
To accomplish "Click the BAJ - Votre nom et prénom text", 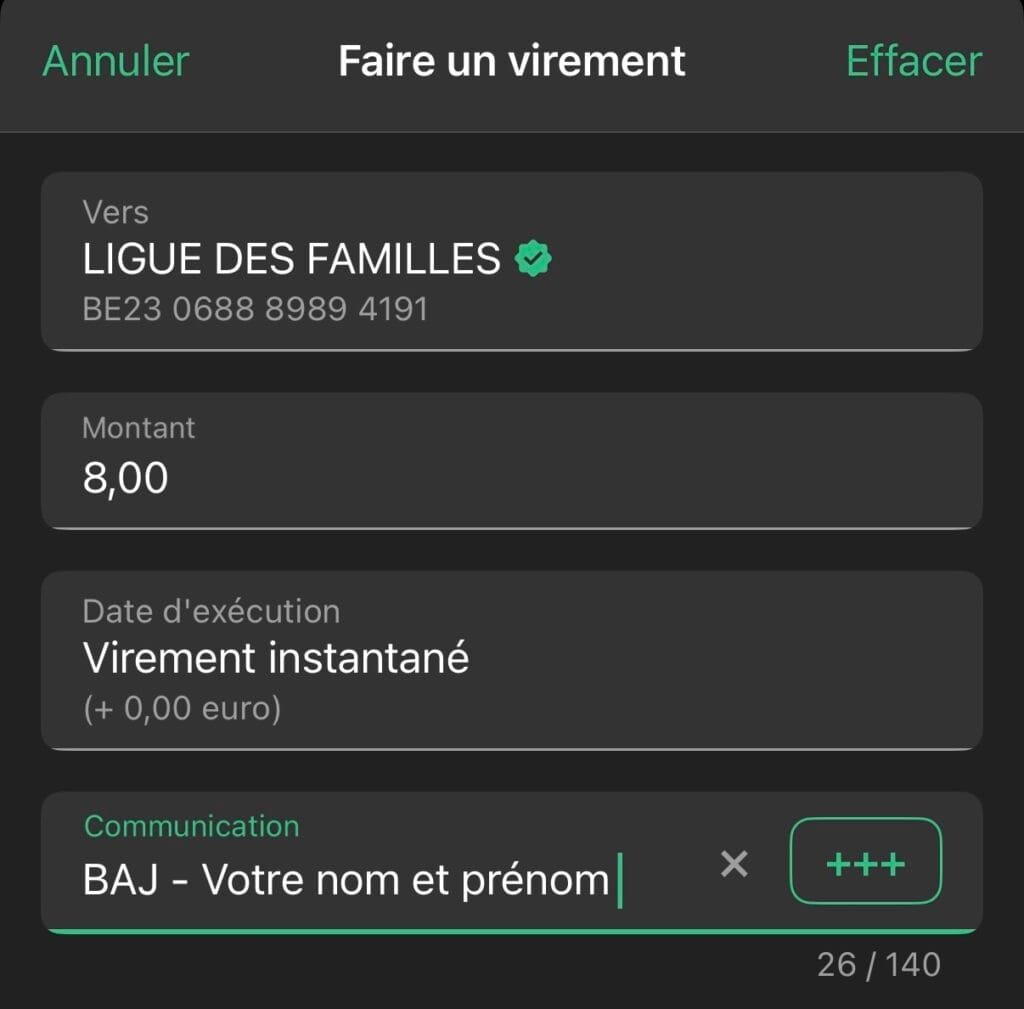I will click(346, 881).
